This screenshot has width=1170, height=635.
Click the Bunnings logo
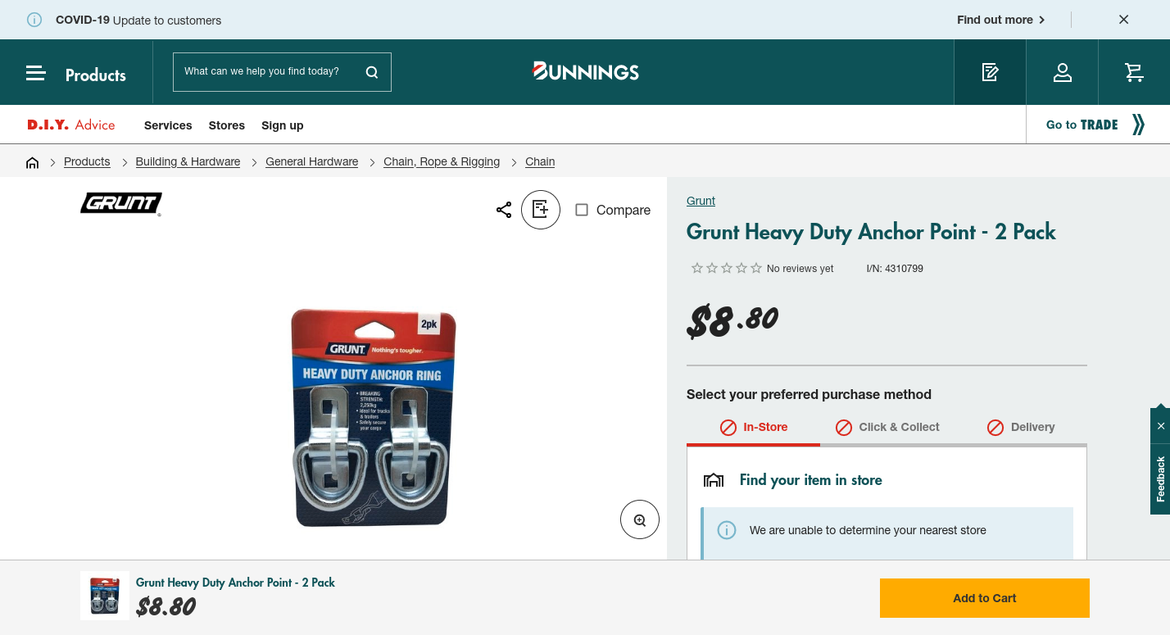(585, 71)
